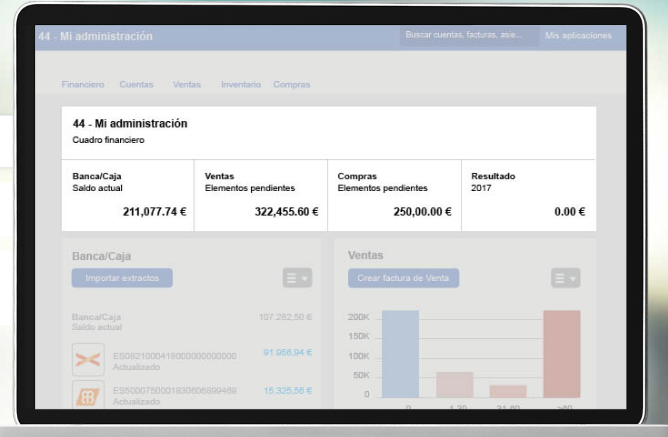Click the 91.956,94 € balance link
This screenshot has height=437, width=668.
288,352
